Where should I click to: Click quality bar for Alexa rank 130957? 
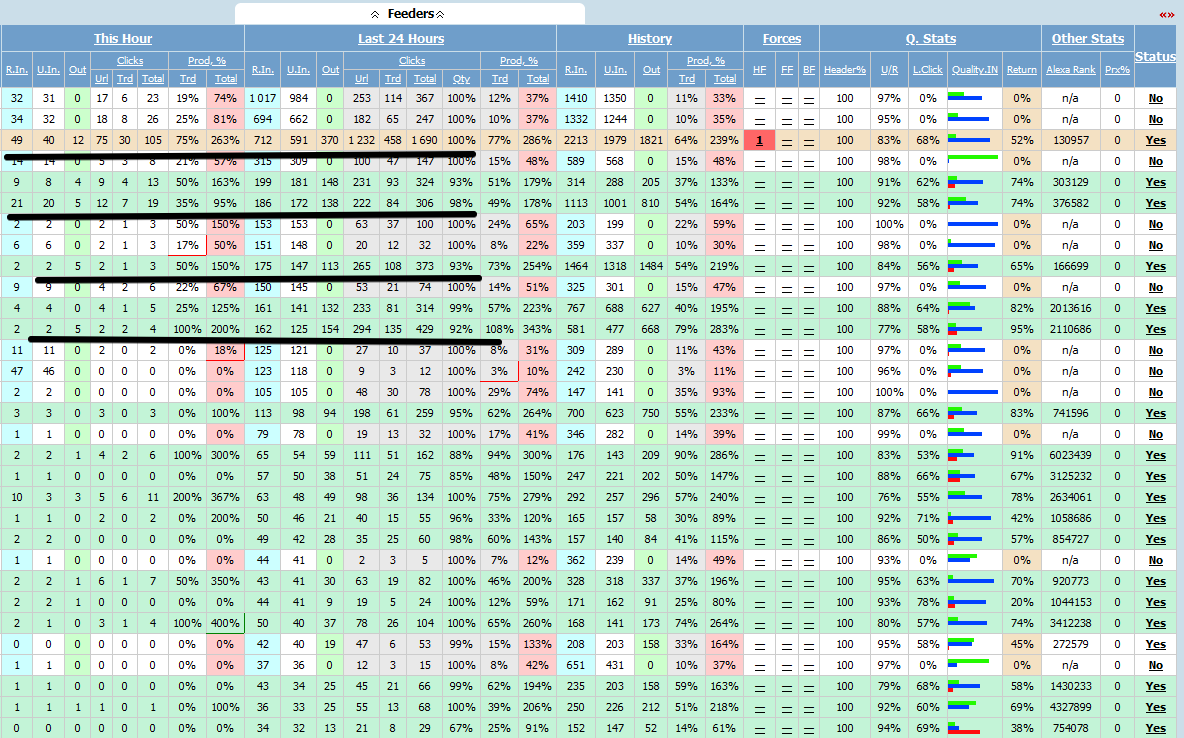969,138
